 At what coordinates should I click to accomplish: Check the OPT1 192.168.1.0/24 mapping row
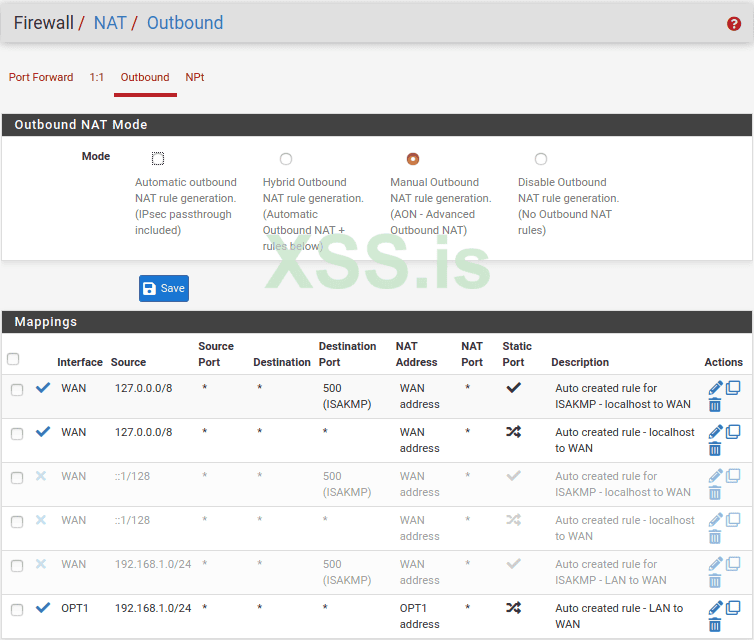[17, 610]
